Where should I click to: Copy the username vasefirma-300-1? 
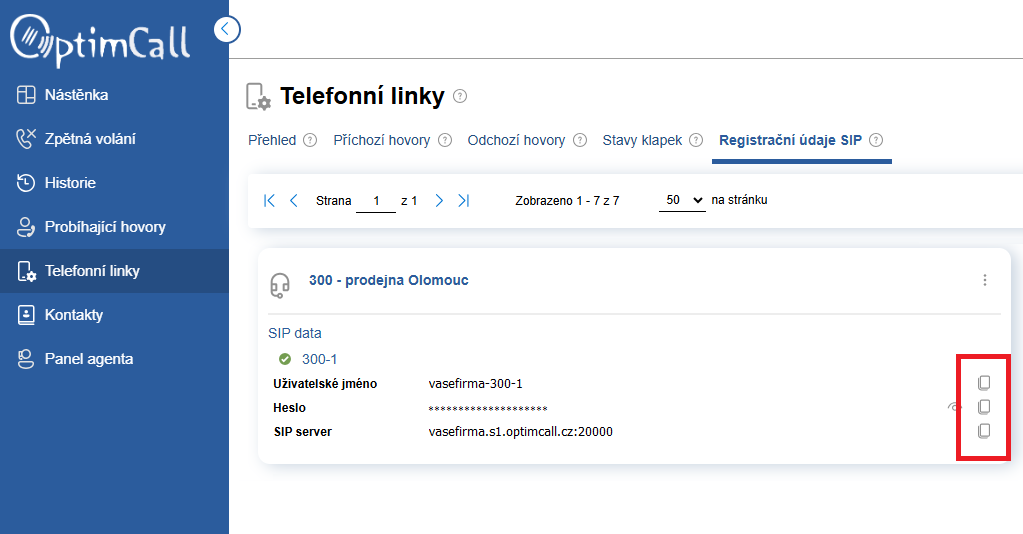click(984, 383)
